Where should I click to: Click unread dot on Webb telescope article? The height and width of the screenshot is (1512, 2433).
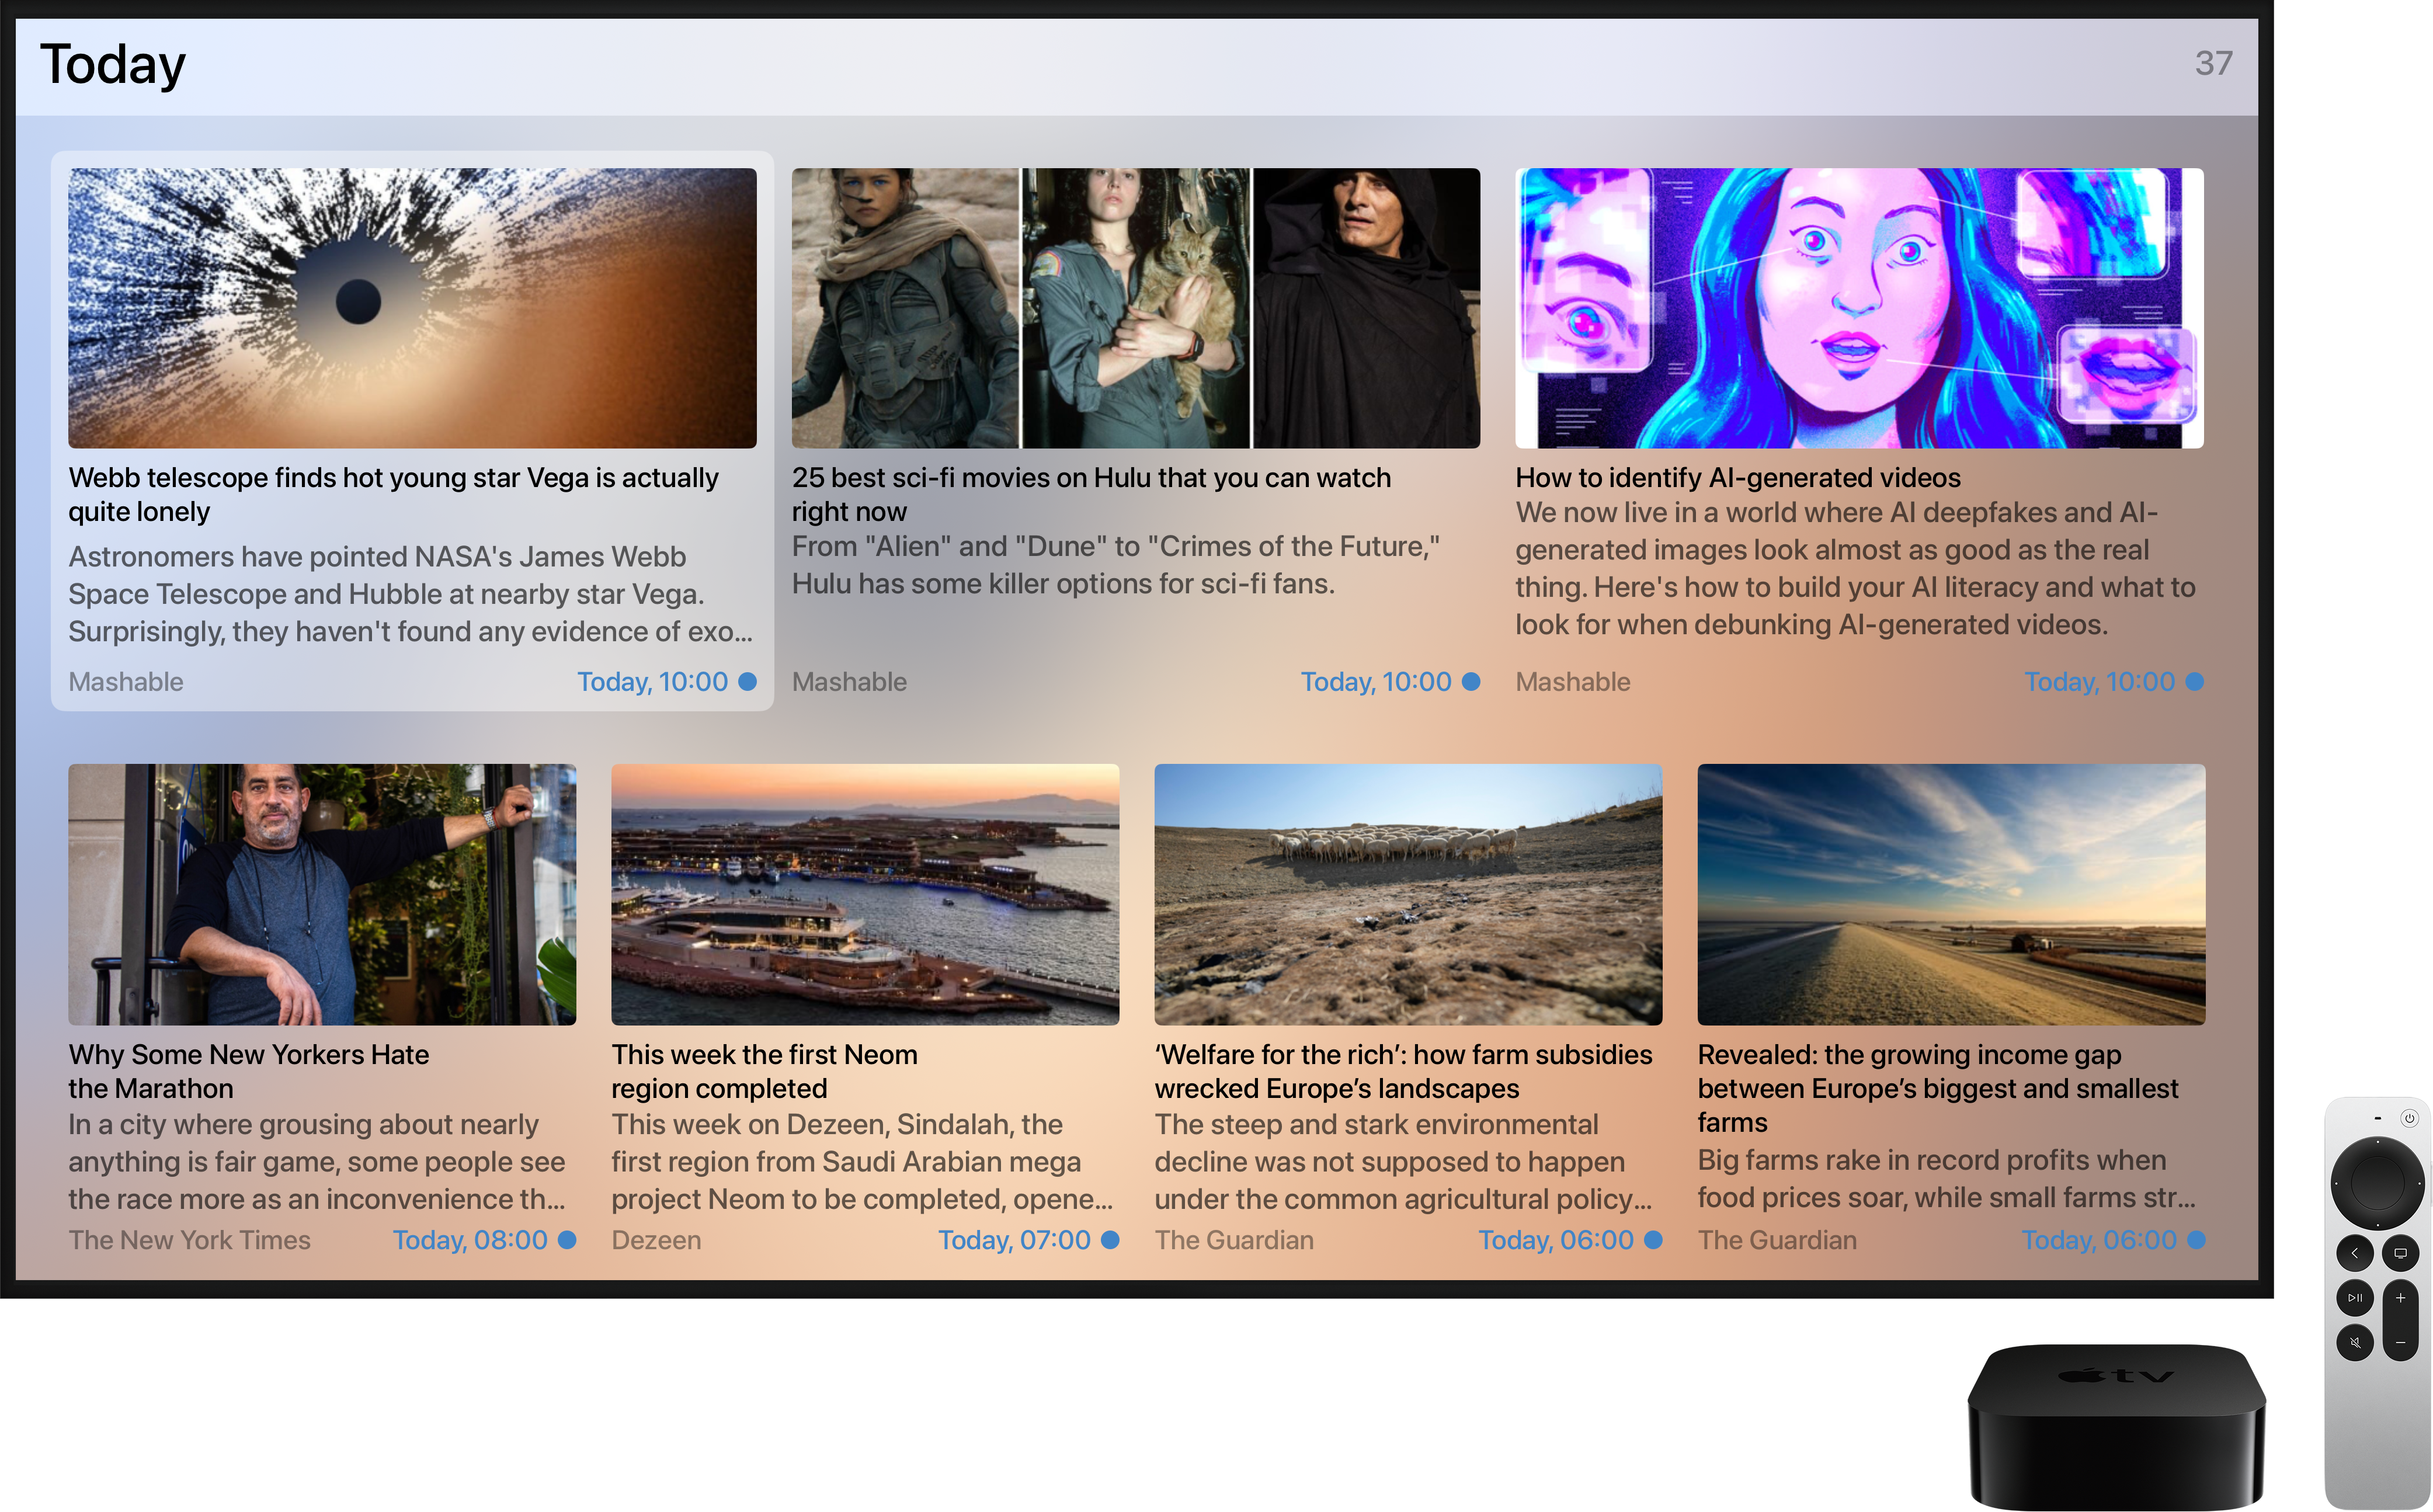(747, 681)
